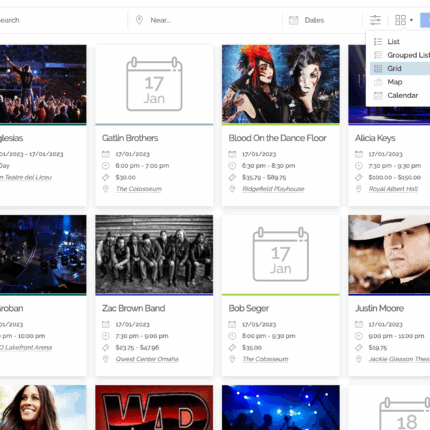Click the venue pin icon beside Qwest Center Omaha
This screenshot has height=430, width=430.
pyautogui.click(x=106, y=359)
